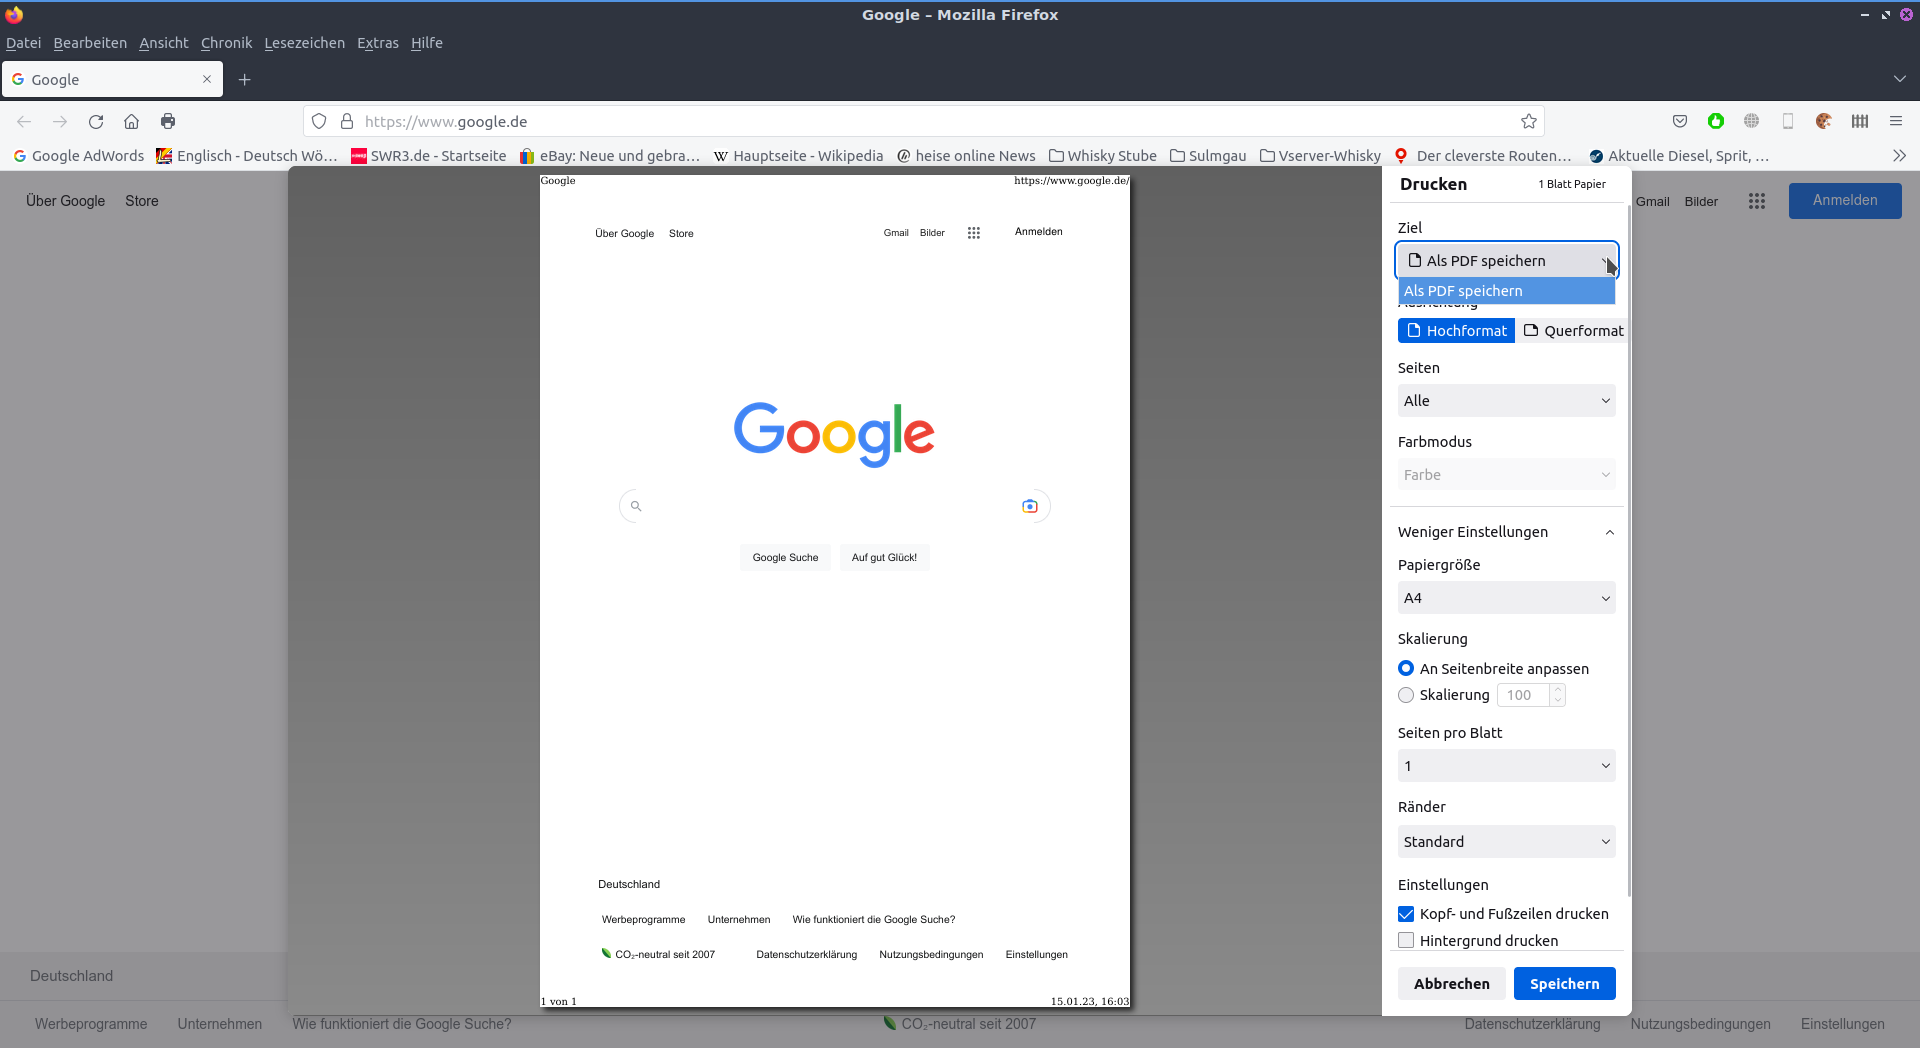Screen dimensions: 1920x1048
Task: Click the bookmark star in the address bar
Action: (x=1528, y=121)
